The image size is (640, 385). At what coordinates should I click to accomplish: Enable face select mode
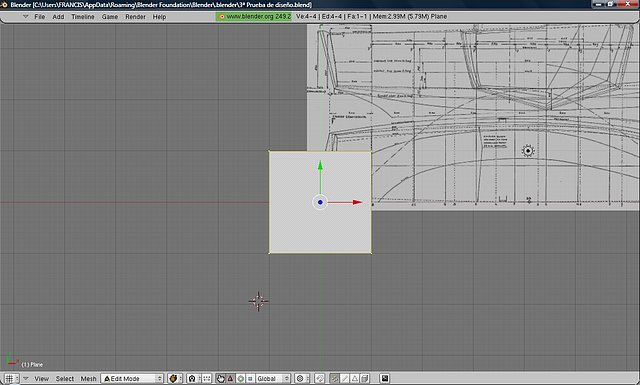coord(354,378)
